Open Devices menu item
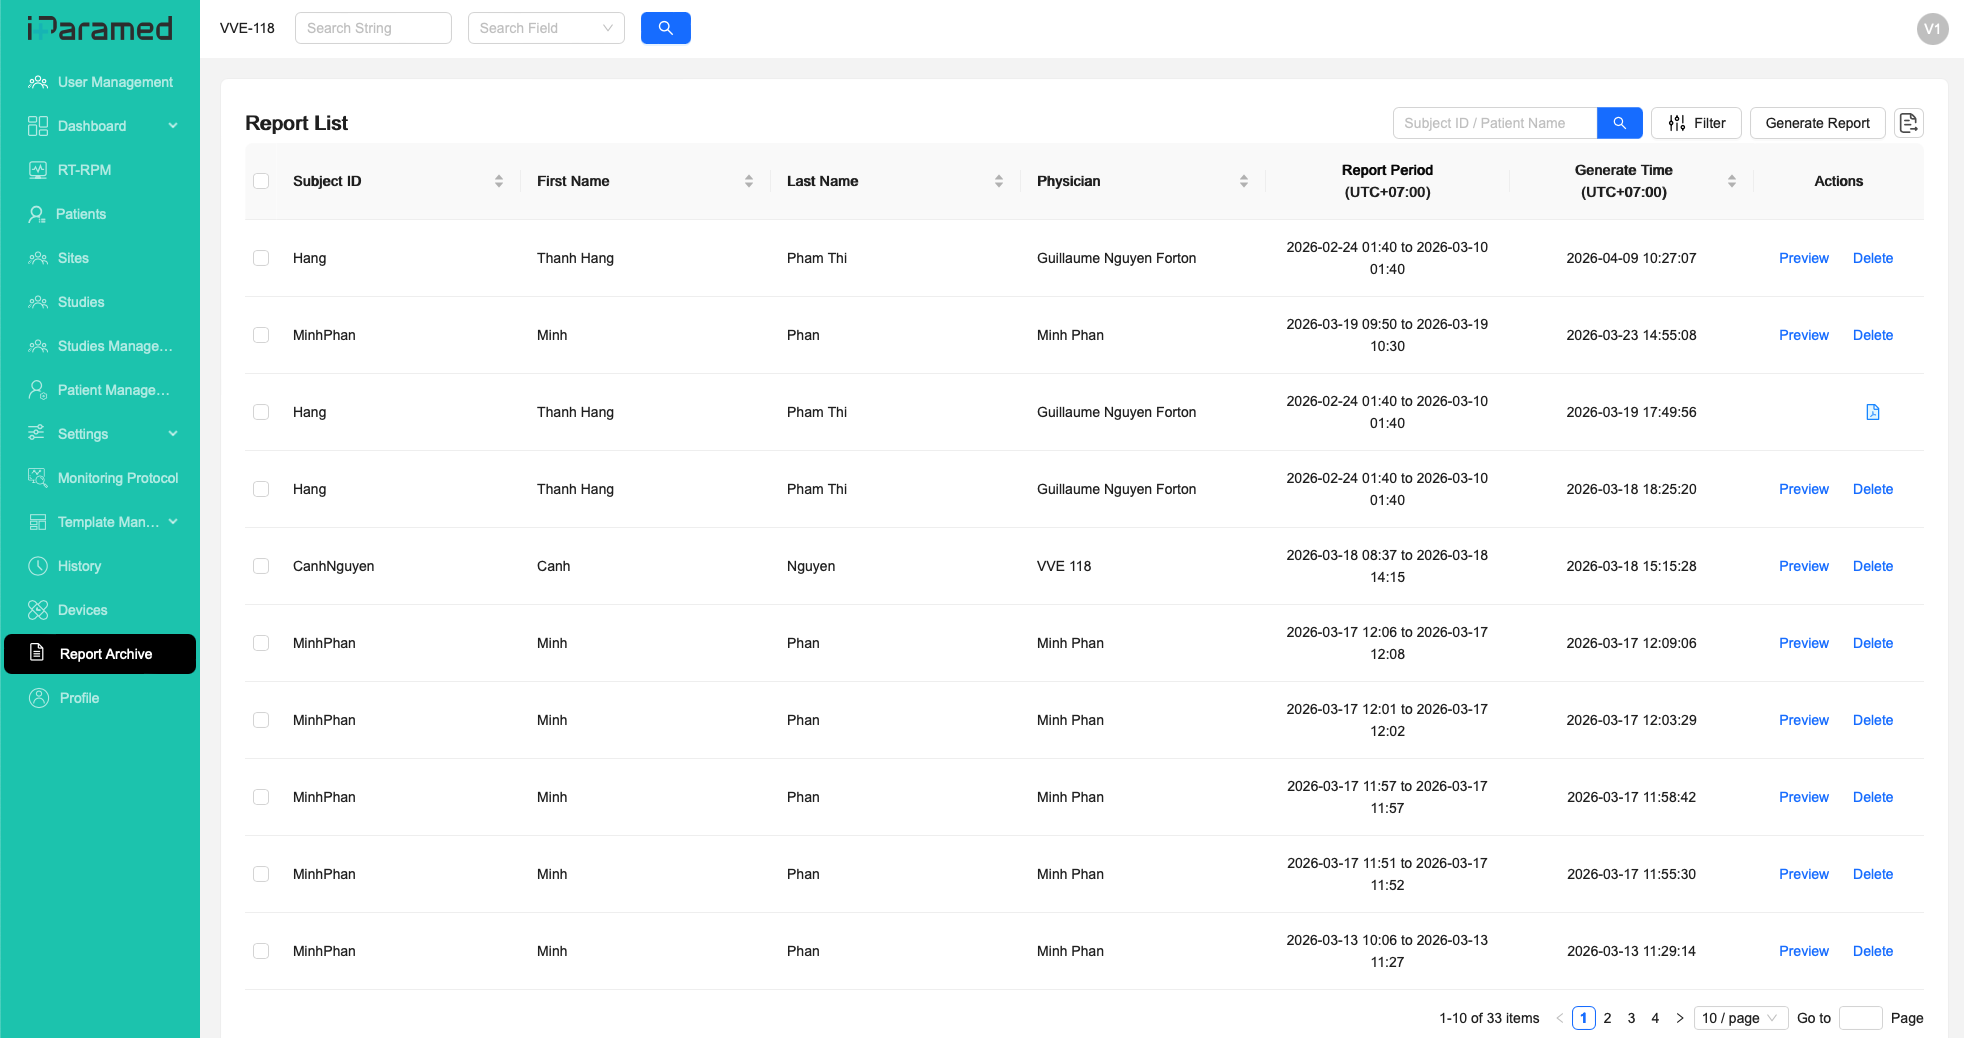 coord(100,610)
